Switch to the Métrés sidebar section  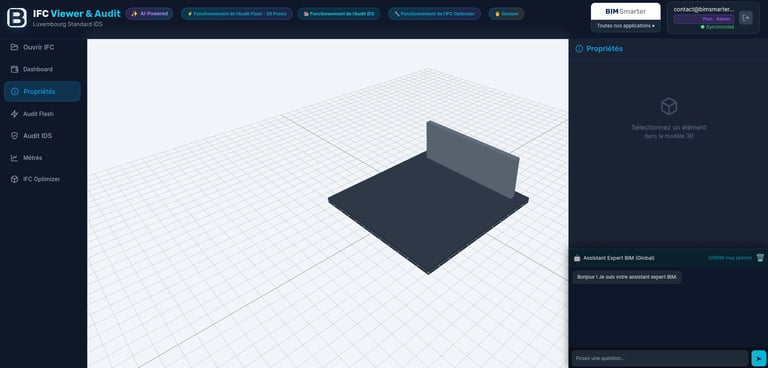pos(42,158)
